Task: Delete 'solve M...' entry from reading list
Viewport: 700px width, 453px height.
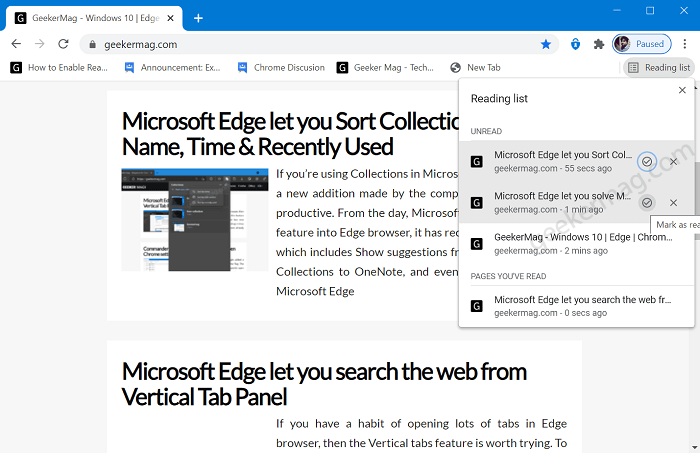Action: point(673,203)
